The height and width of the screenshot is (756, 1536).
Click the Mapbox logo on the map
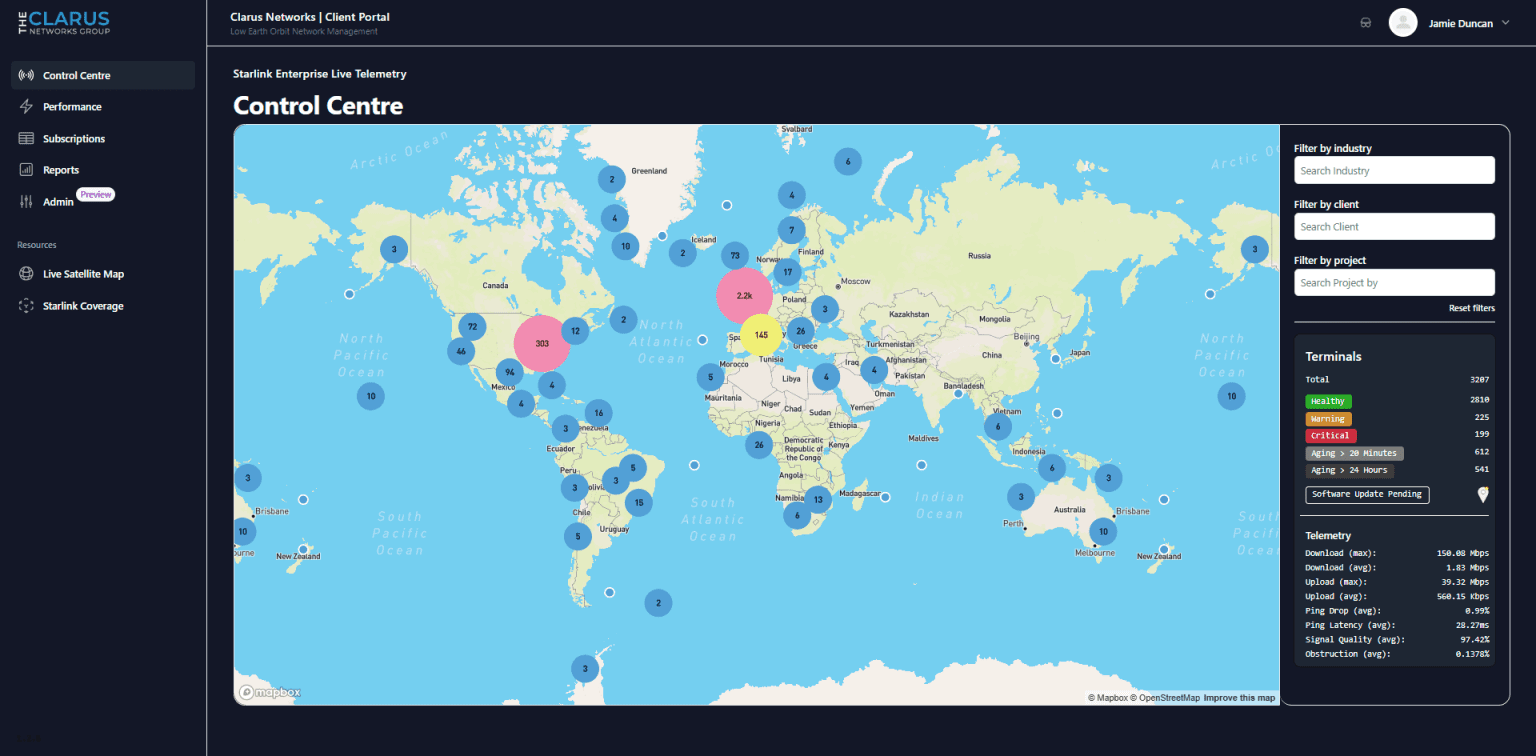(269, 692)
